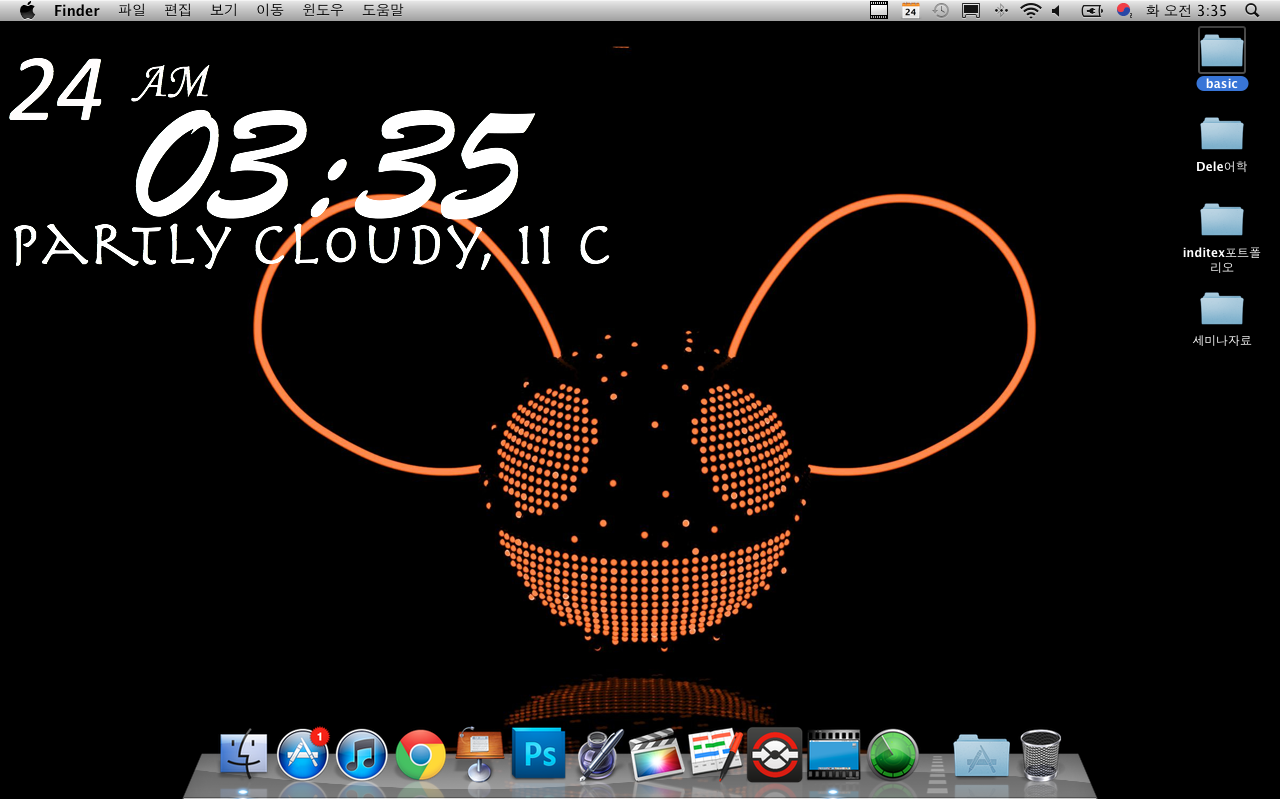Viewport: 1280px width, 799px height.
Task: Open the Bluetooth status menu
Action: coord(1001,10)
